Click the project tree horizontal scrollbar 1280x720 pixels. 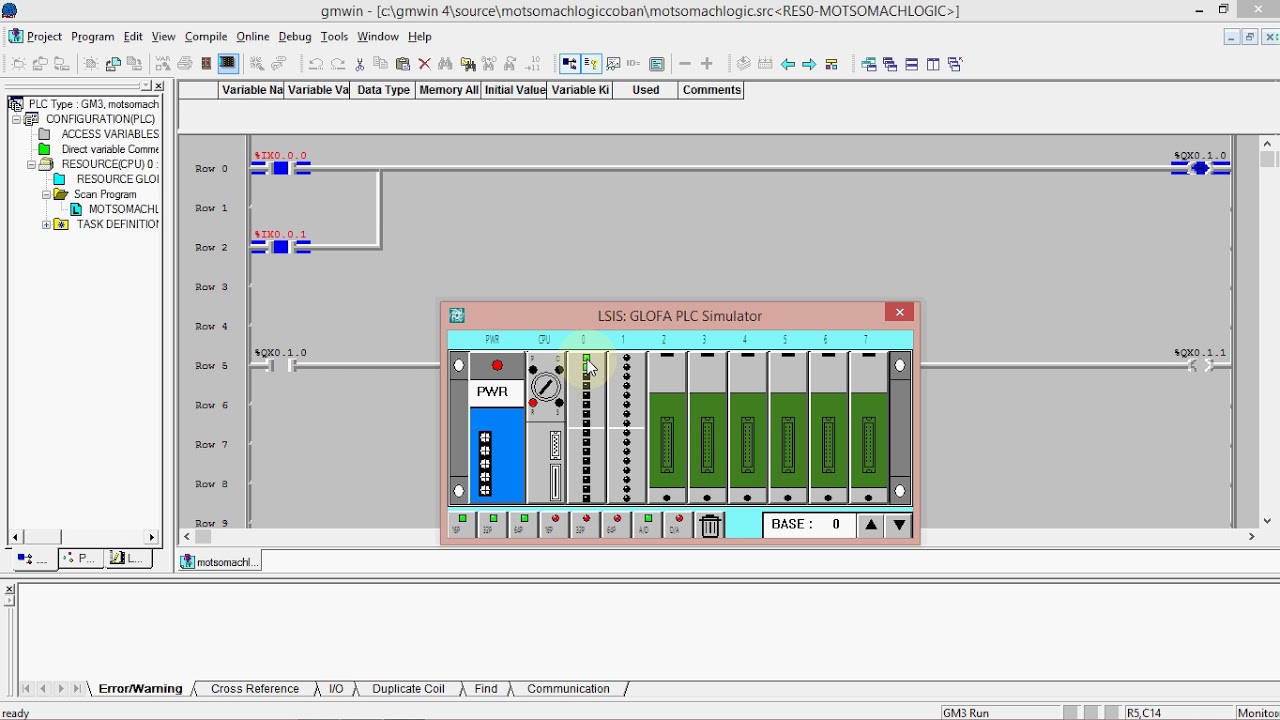click(82, 537)
